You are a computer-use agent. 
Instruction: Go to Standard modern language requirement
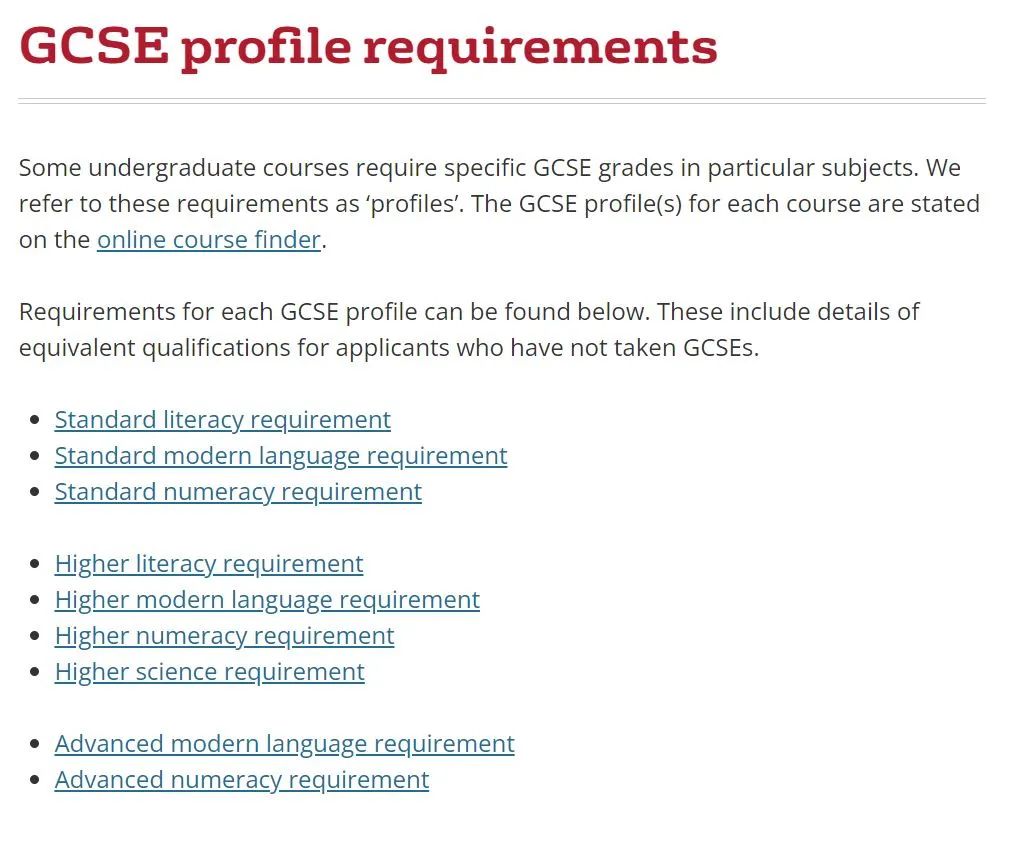pos(280,456)
